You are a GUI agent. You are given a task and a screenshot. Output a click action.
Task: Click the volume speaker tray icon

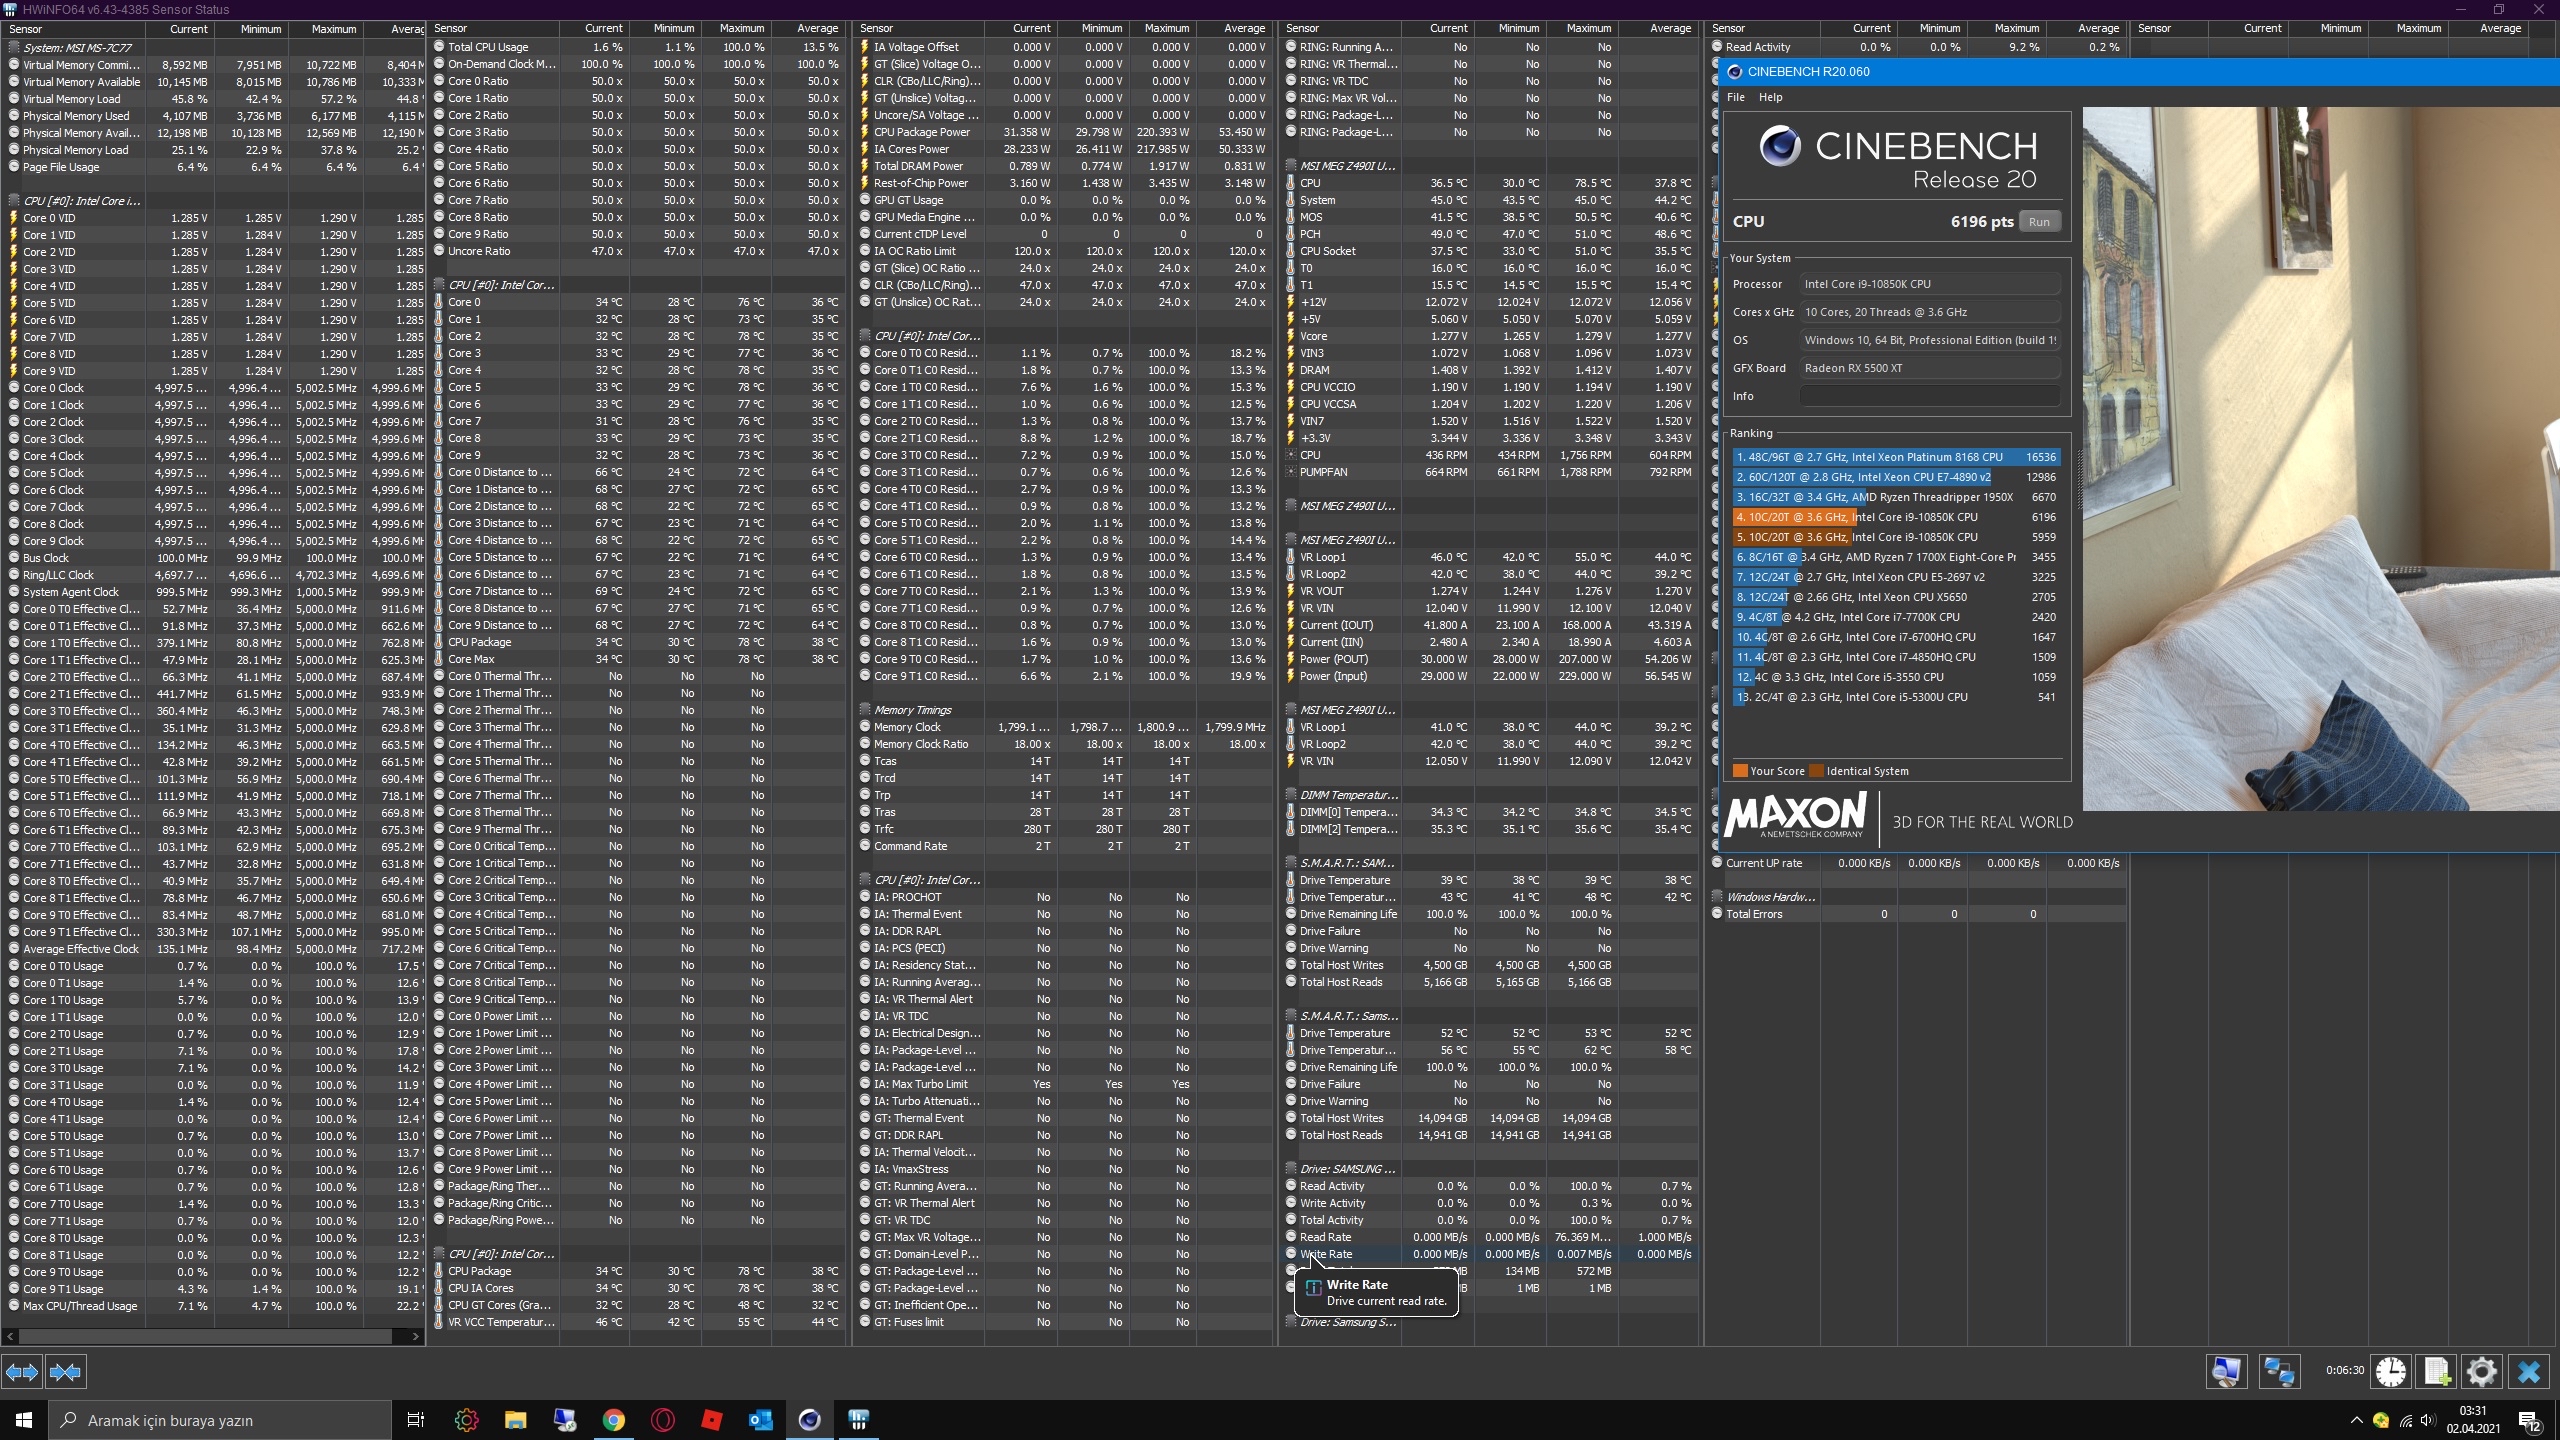pyautogui.click(x=2428, y=1420)
